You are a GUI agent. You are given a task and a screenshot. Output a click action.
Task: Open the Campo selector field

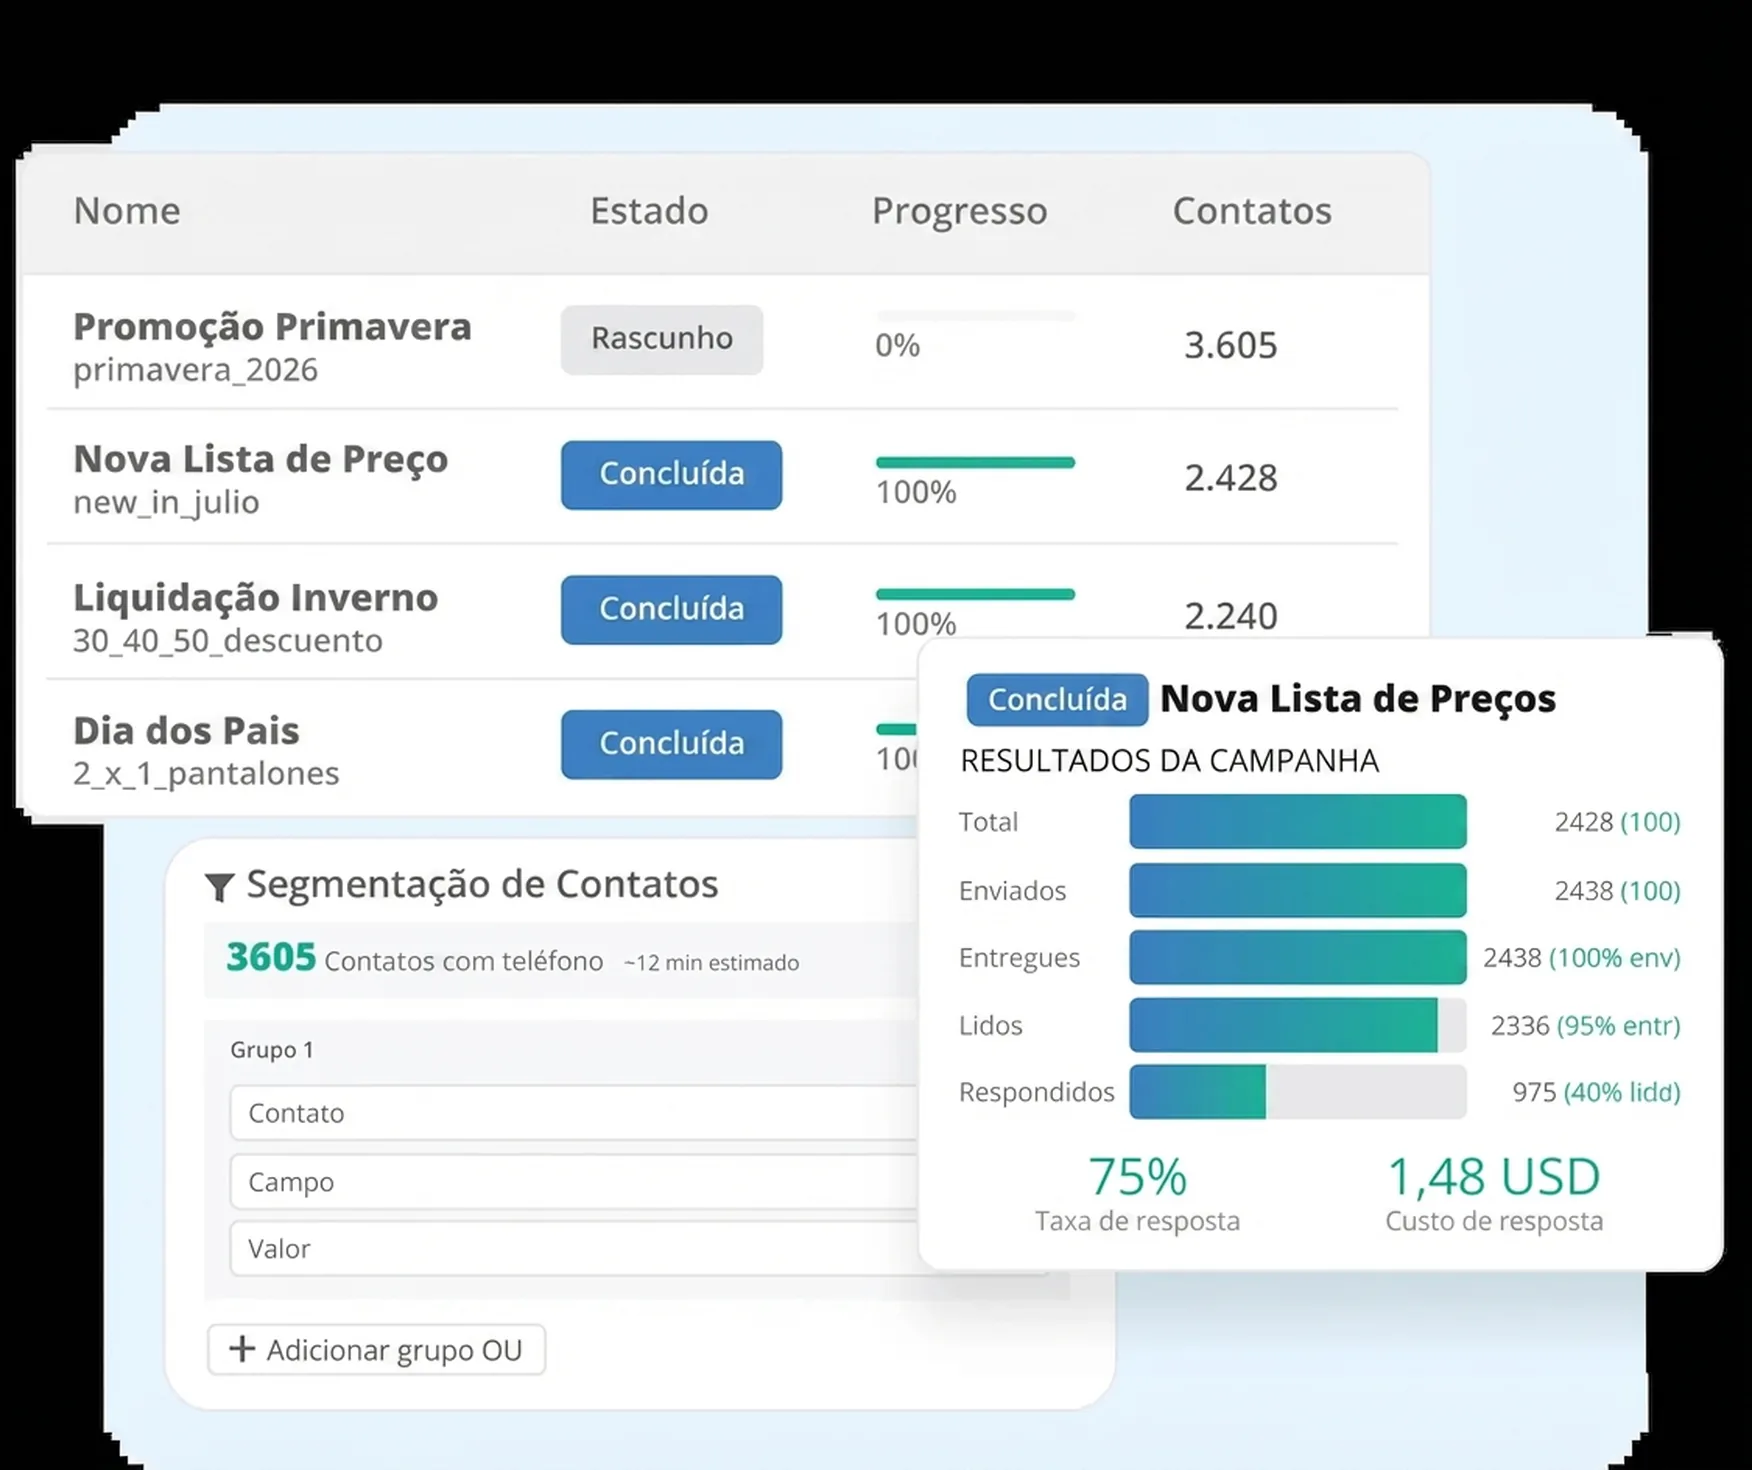[x=572, y=1182]
